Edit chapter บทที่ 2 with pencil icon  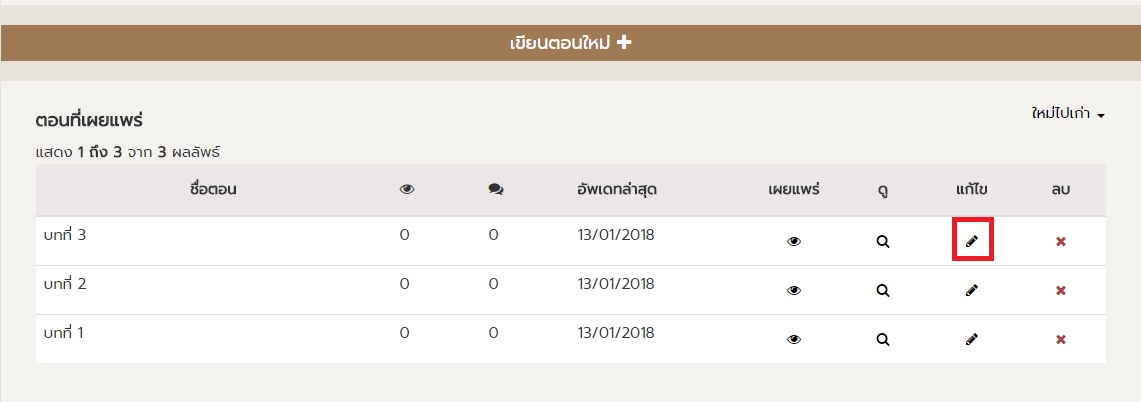point(971,290)
